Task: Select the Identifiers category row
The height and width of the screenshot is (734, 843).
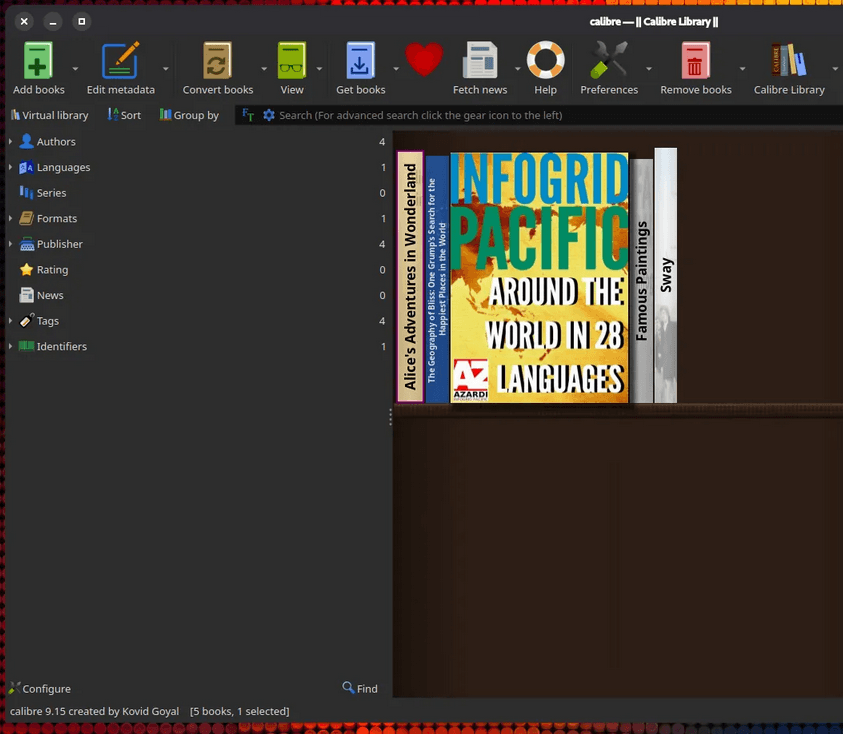Action: [197, 346]
